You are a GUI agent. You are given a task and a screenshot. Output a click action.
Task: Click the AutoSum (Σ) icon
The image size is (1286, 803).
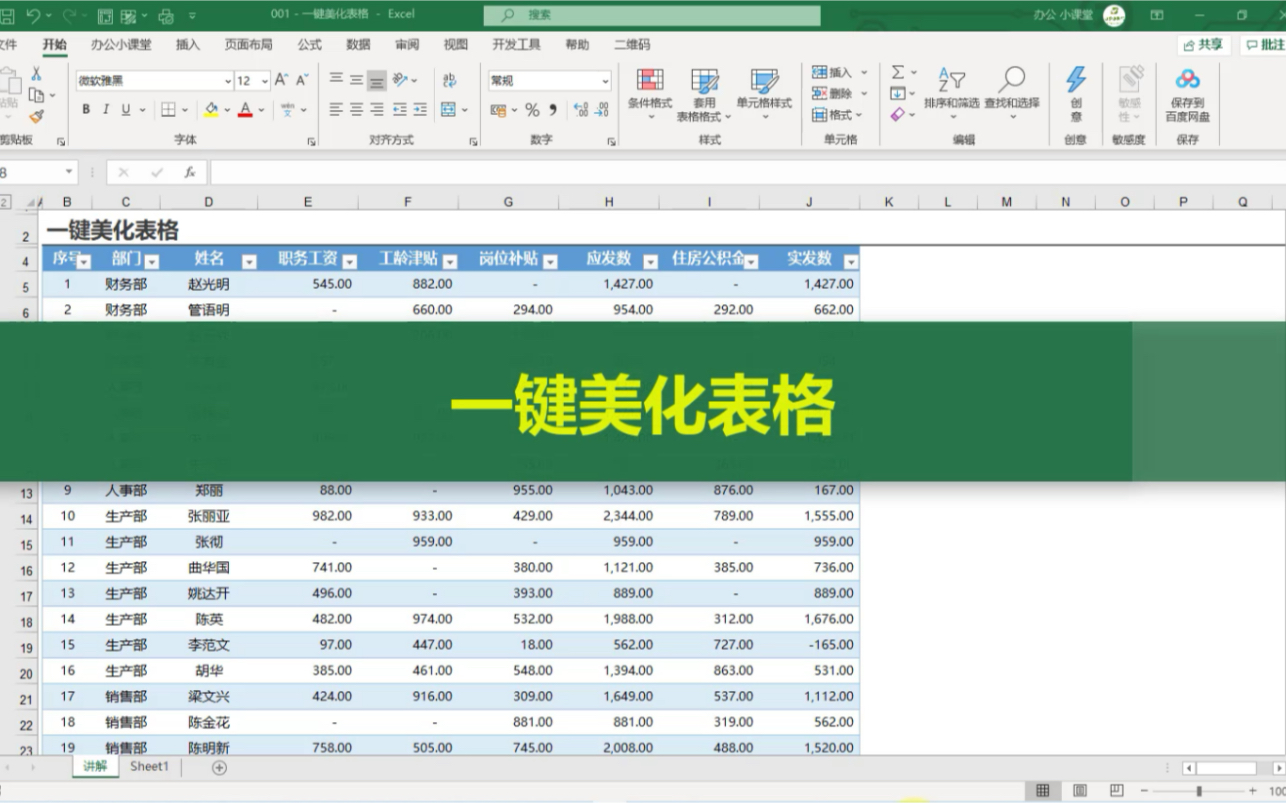tap(899, 72)
